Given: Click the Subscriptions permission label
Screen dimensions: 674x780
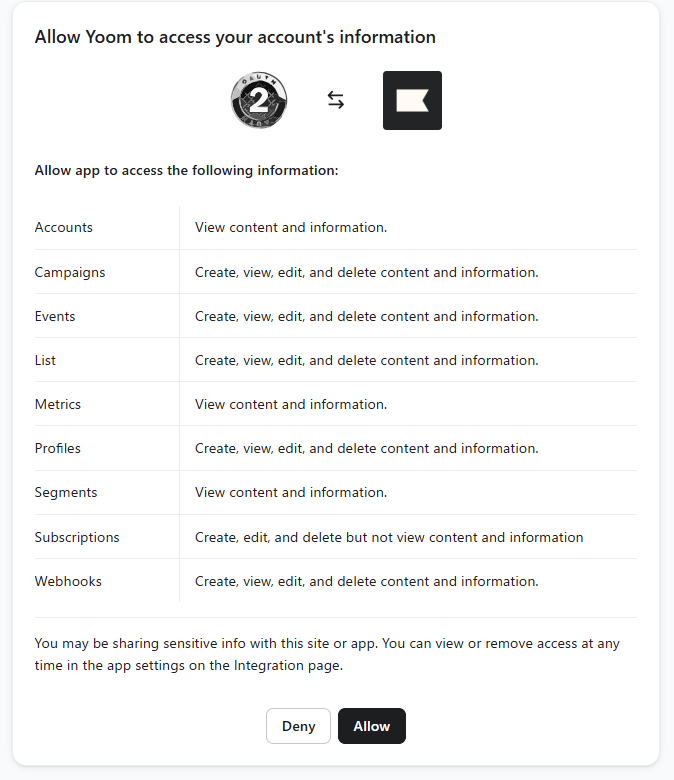Looking at the screenshot, I should pos(77,537).
